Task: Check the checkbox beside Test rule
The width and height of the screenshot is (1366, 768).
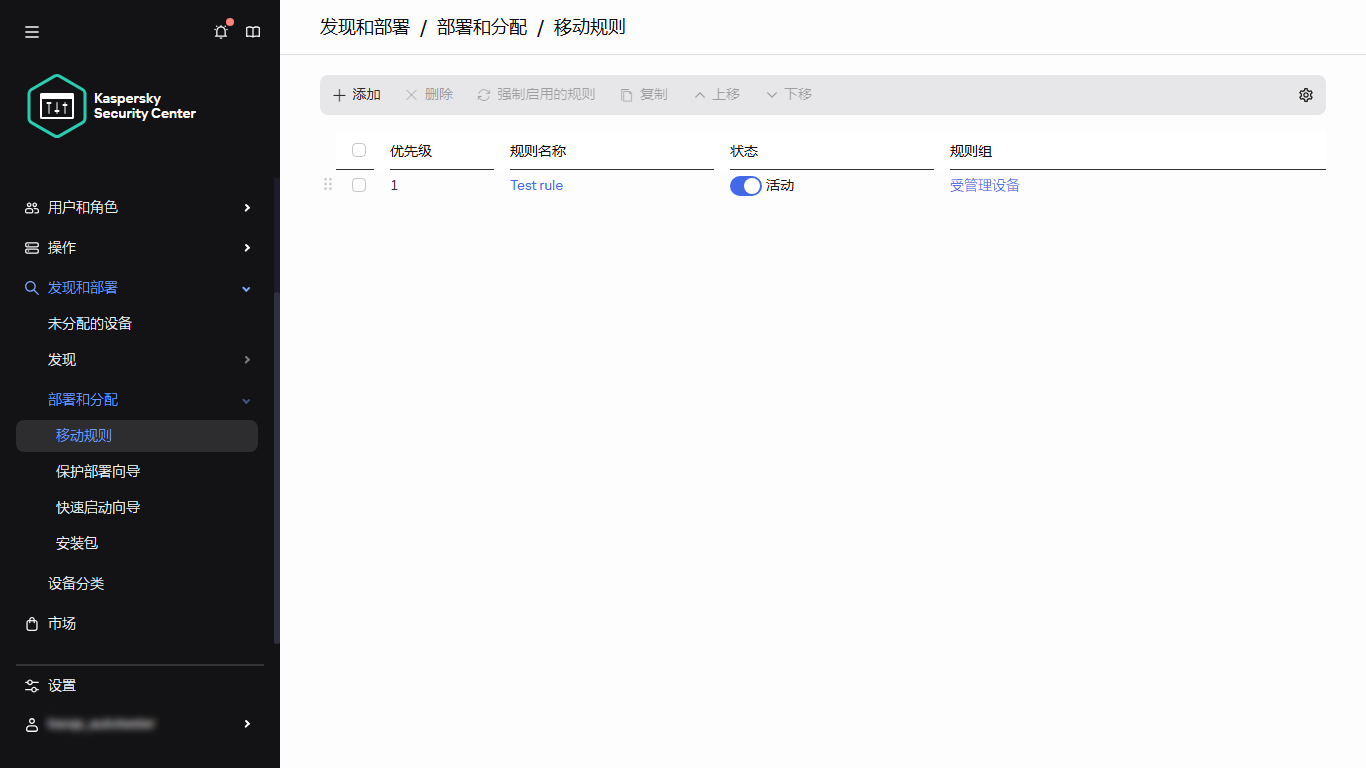Action: click(358, 185)
